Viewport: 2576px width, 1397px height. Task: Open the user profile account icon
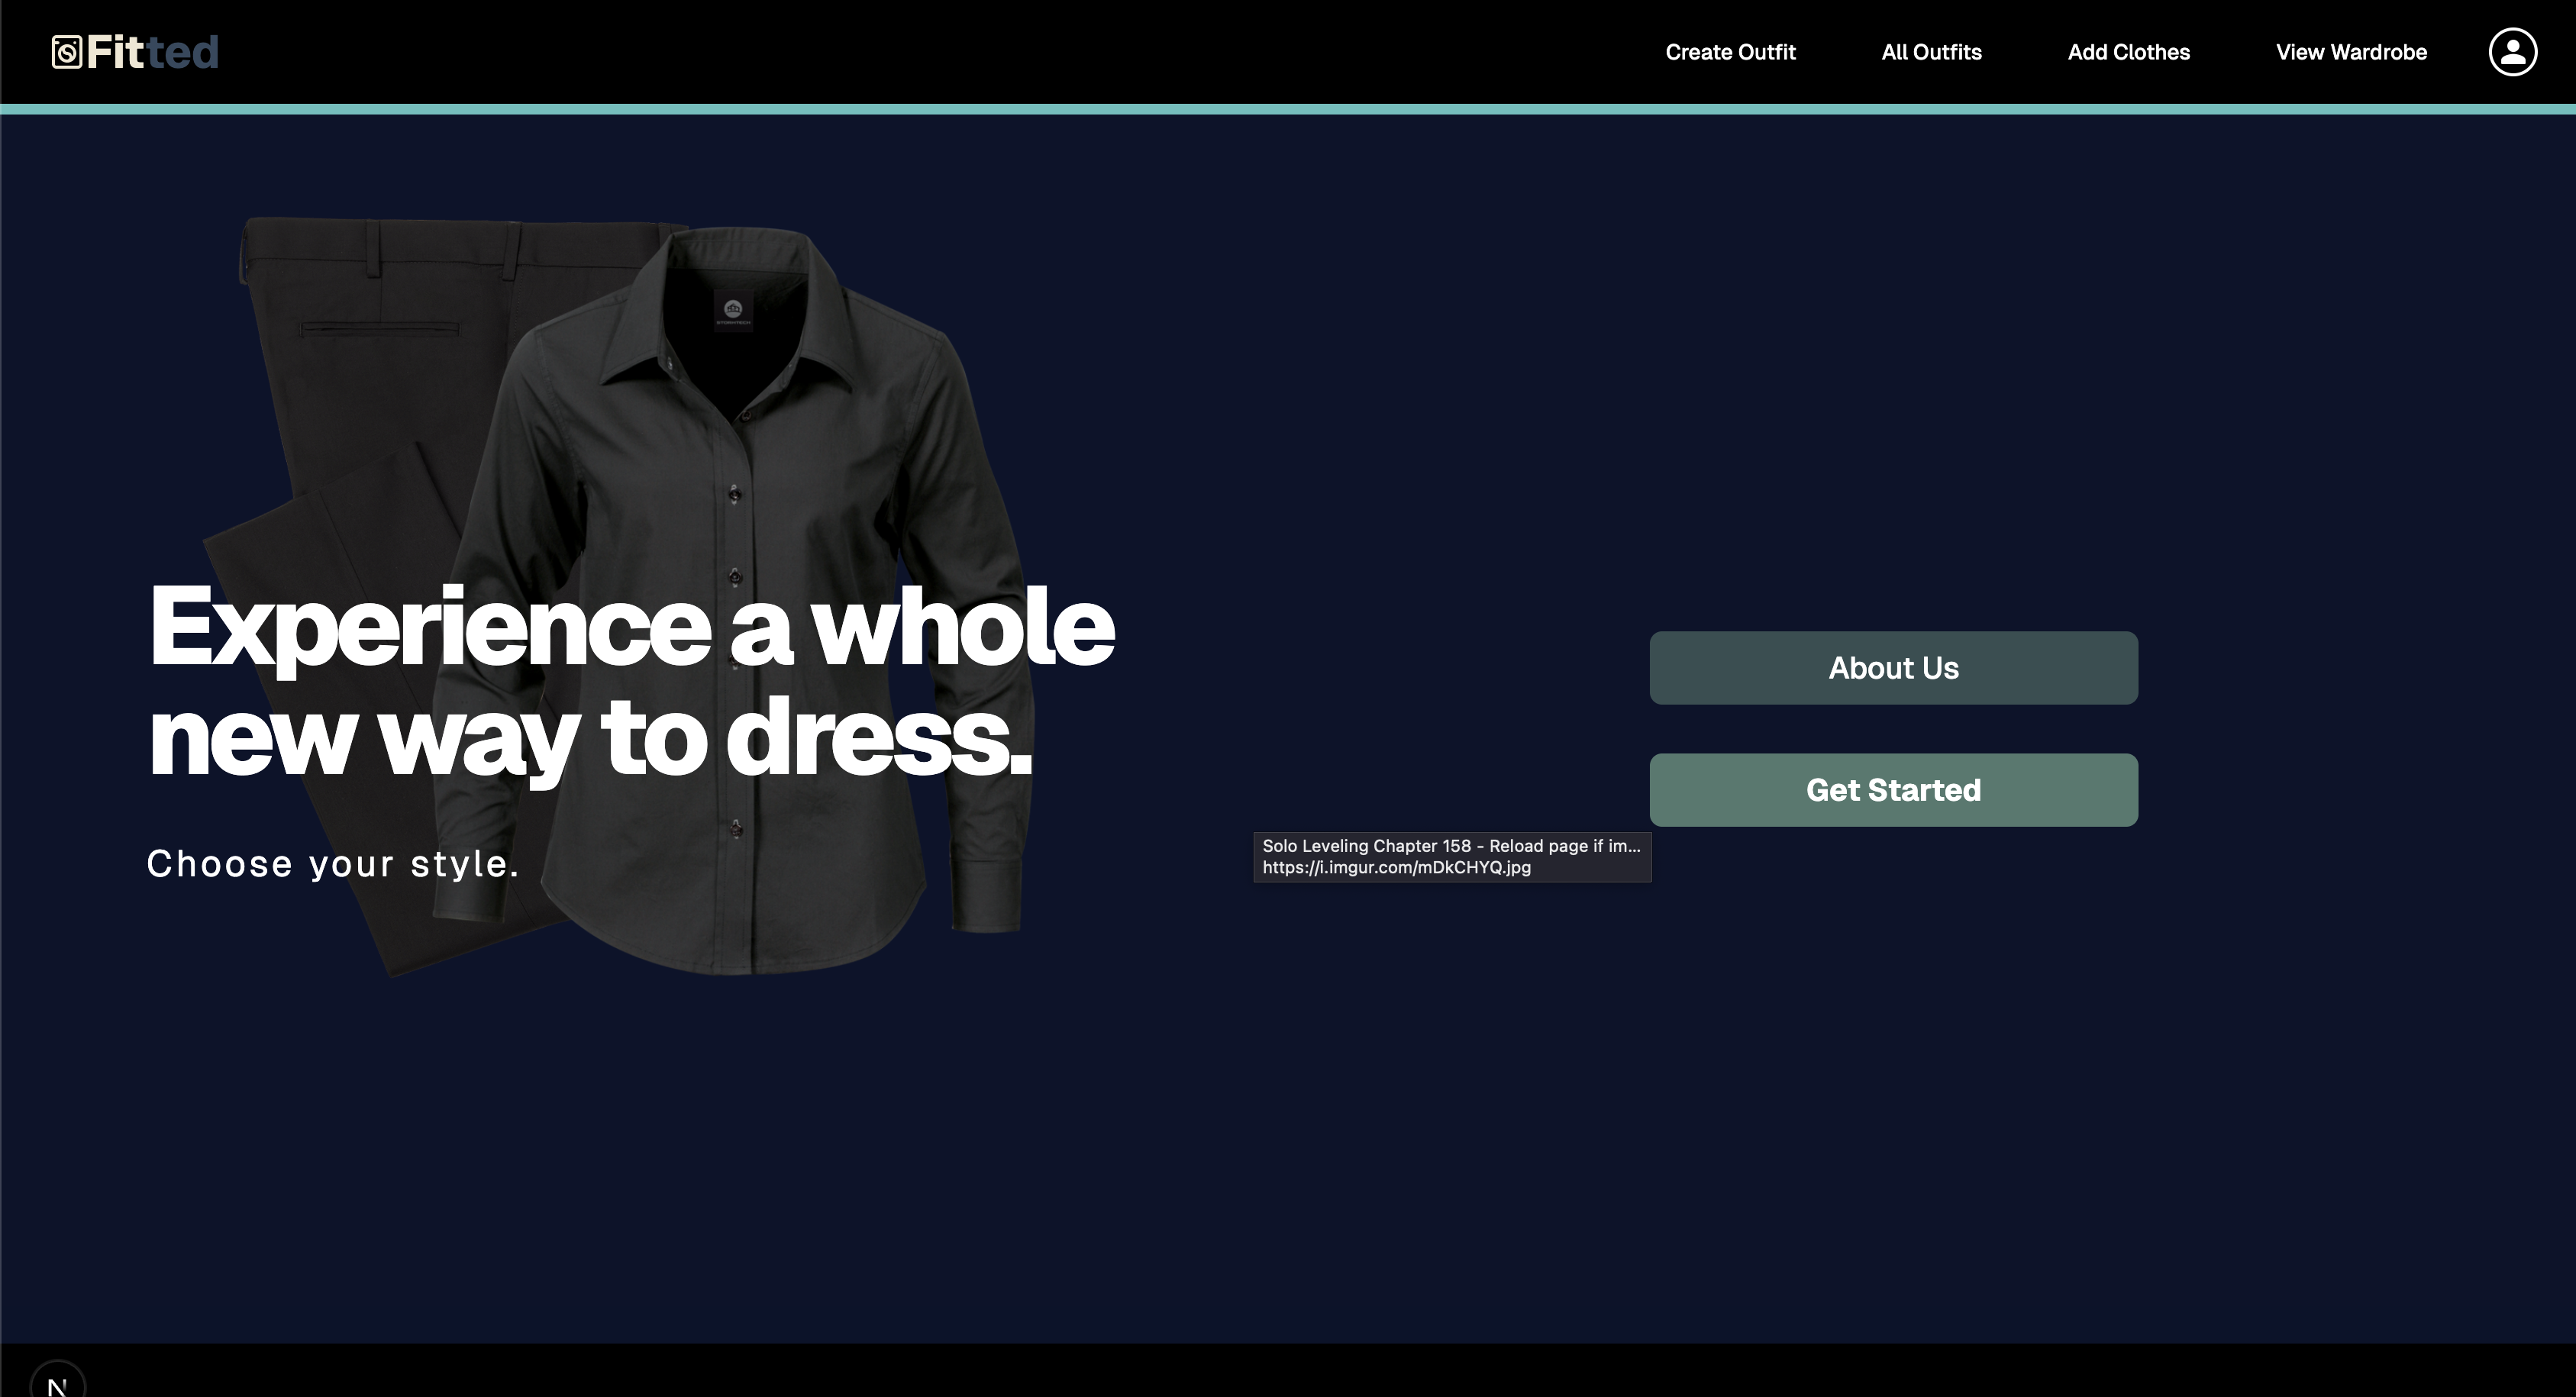(2512, 52)
